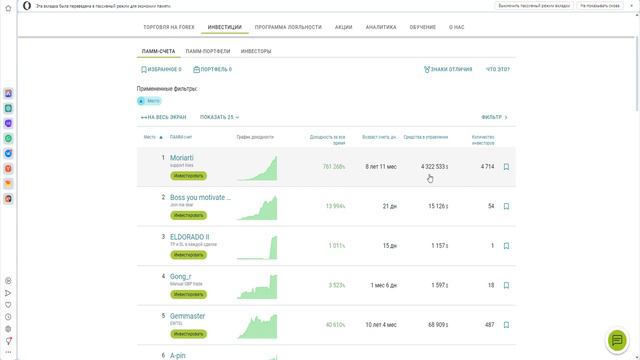
Task: Click the 'Что это?' link
Action: [x=498, y=69]
